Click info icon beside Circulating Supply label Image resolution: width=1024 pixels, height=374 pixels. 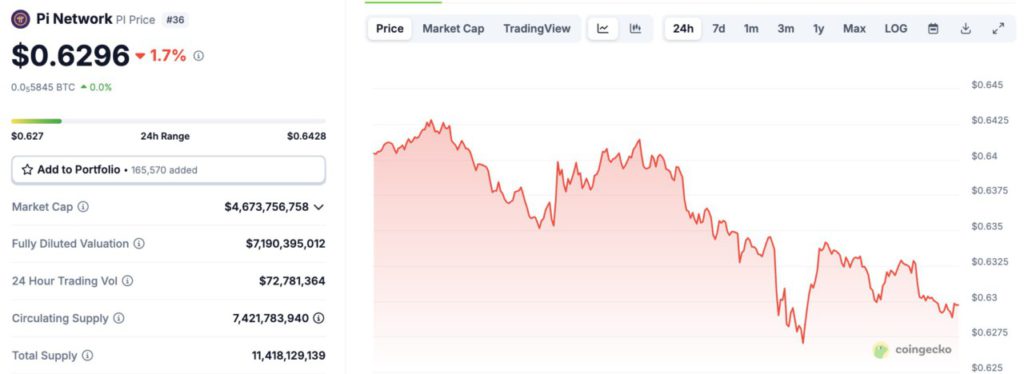[x=119, y=319]
